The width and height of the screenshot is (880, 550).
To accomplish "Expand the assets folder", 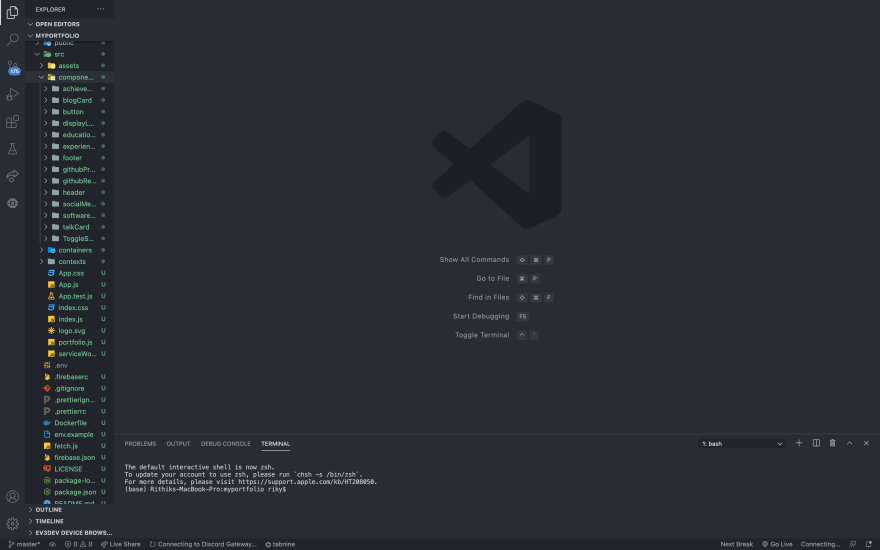I will (70, 66).
